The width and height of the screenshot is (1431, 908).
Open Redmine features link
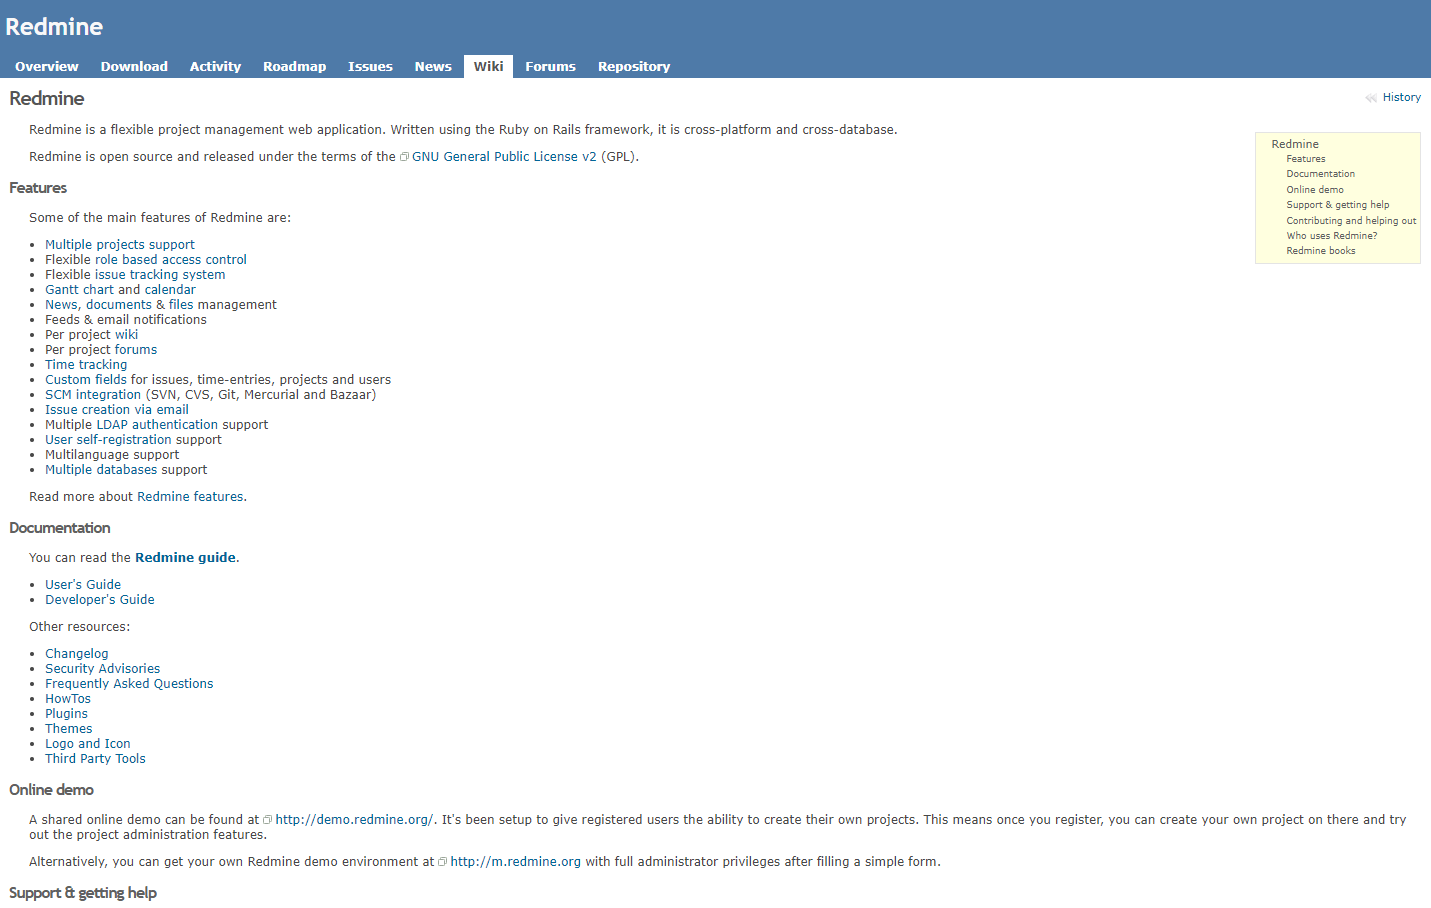tap(190, 497)
